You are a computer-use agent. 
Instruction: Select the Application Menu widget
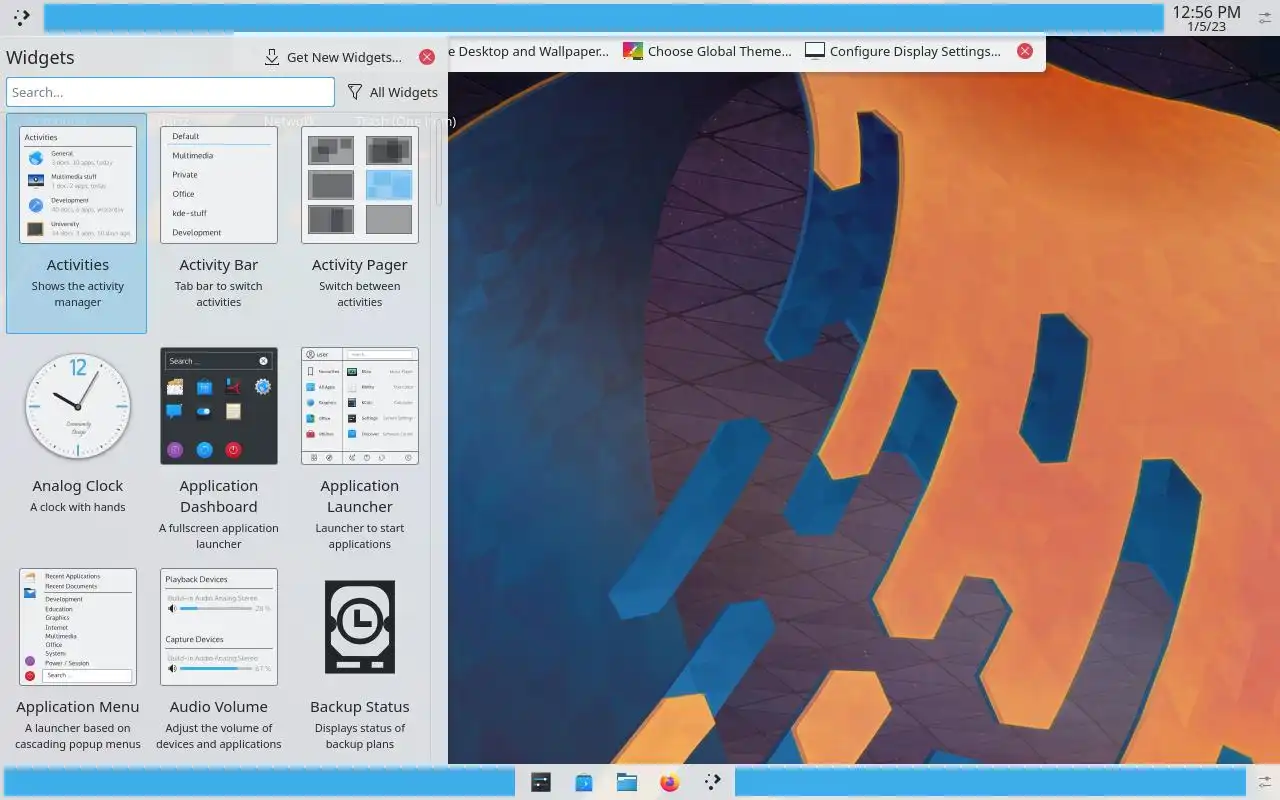pos(77,661)
